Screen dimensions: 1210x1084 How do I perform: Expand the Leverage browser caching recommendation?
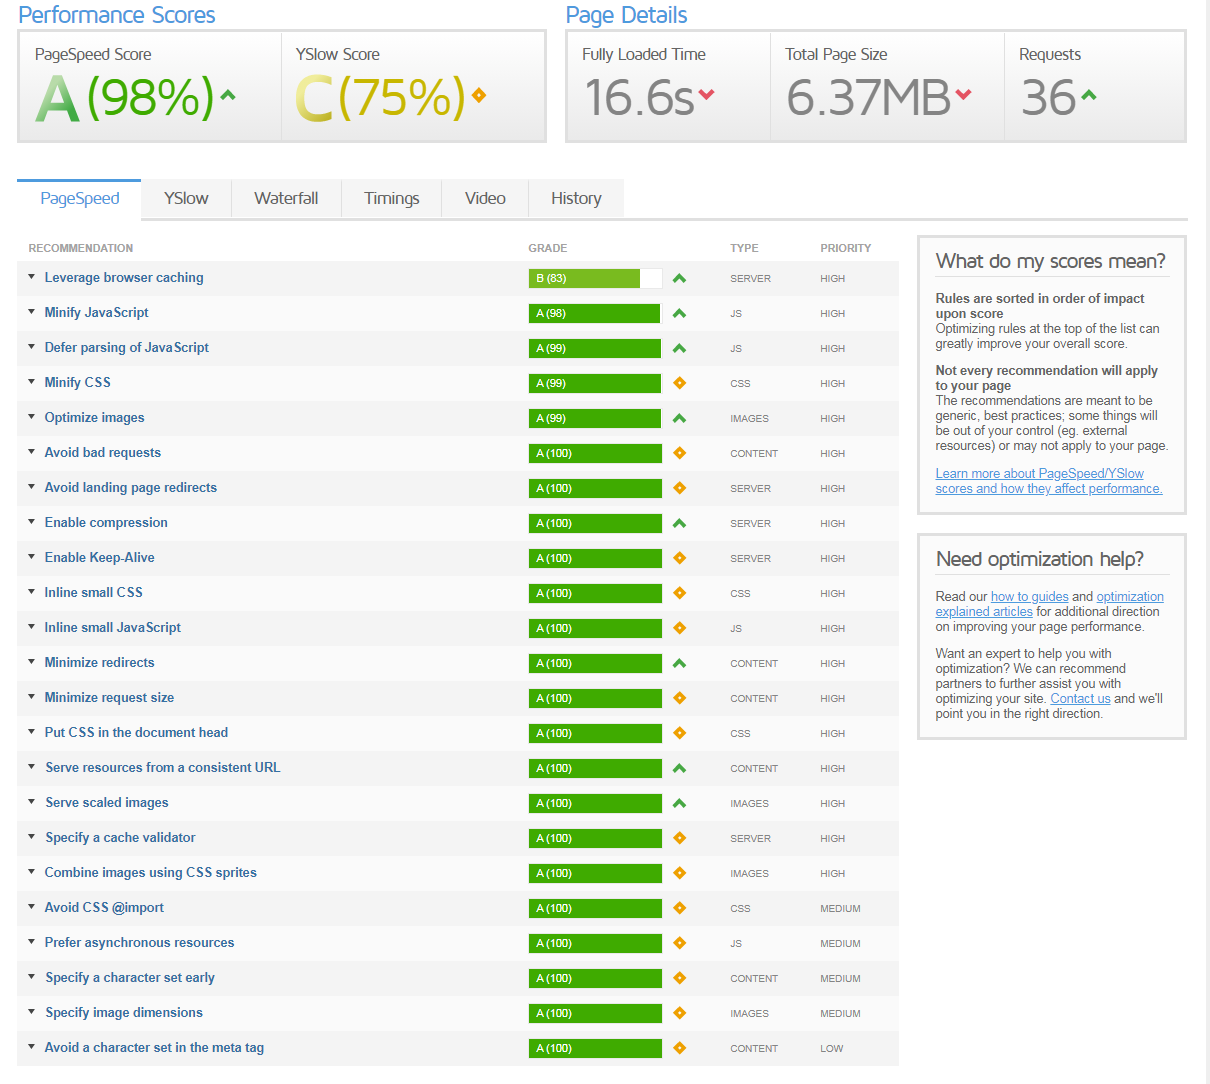click(124, 278)
